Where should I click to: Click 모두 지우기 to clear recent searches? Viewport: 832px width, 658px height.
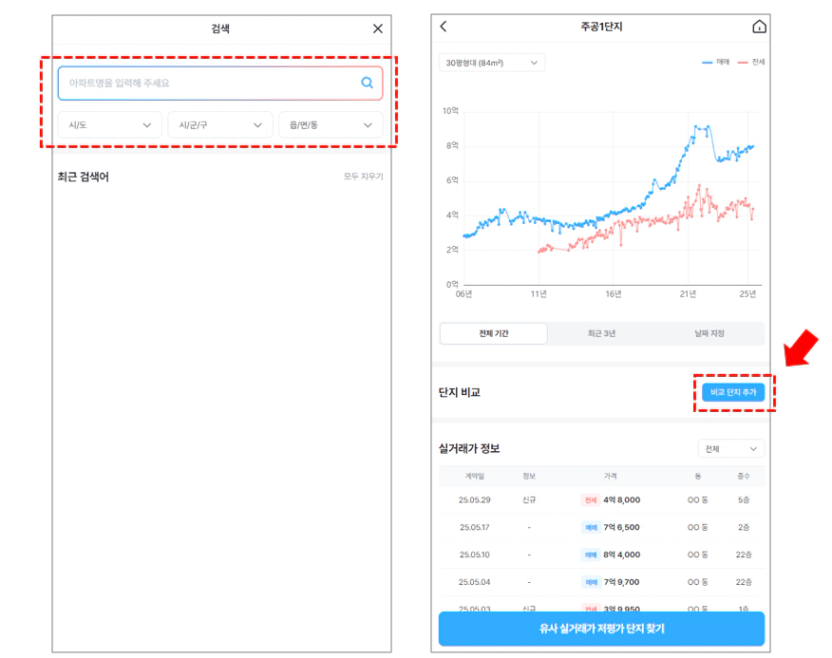point(363,176)
